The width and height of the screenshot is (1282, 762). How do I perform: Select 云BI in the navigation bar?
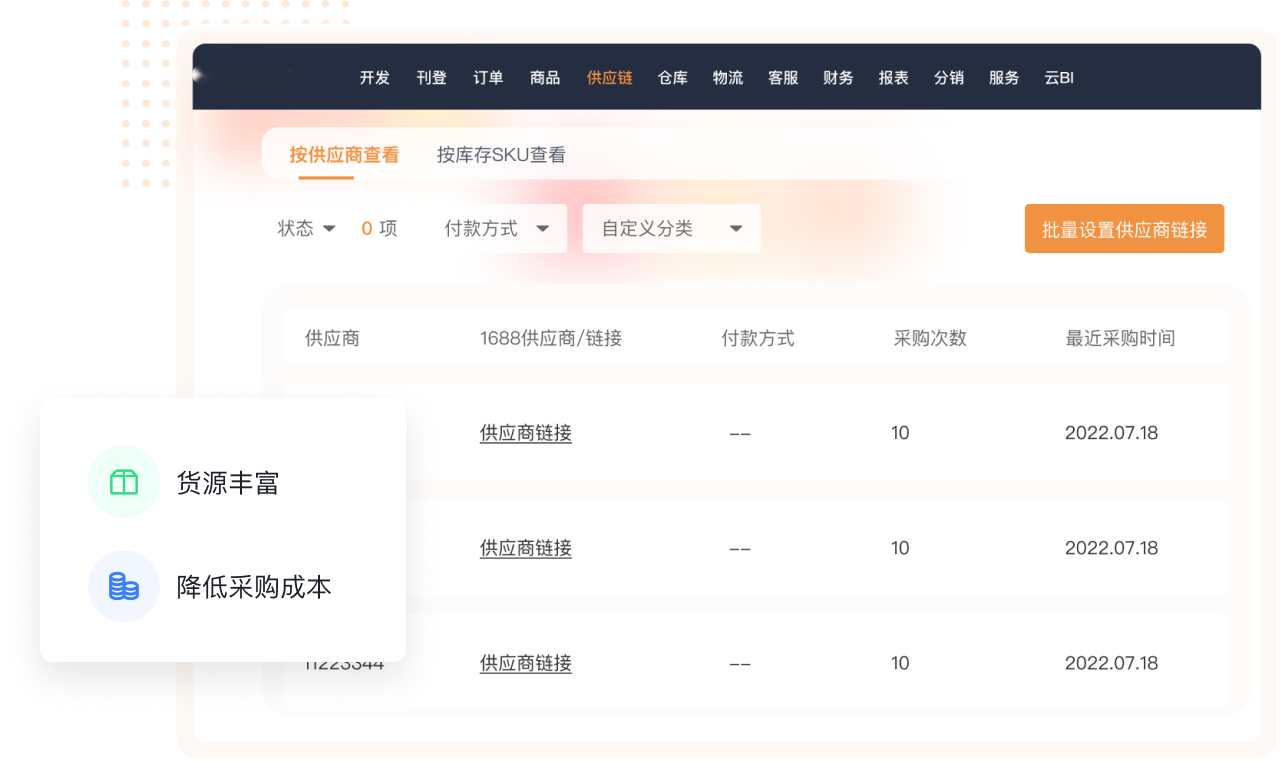point(1059,78)
